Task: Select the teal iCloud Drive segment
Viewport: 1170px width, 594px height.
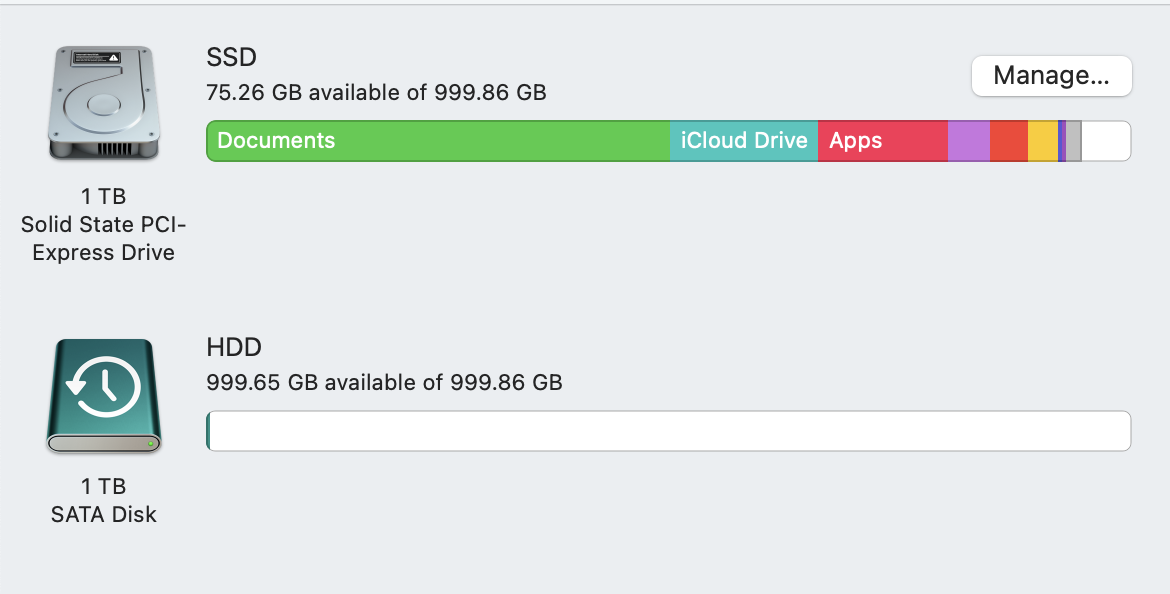Action: (x=743, y=141)
